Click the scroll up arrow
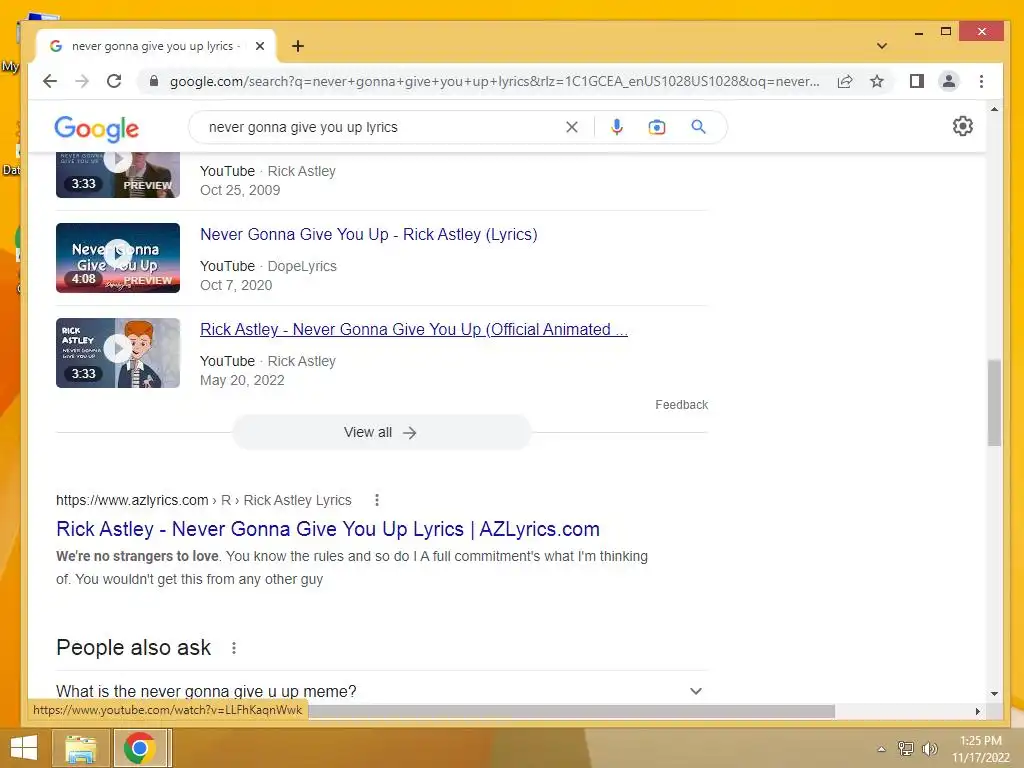This screenshot has width=1024, height=768. pos(994,110)
